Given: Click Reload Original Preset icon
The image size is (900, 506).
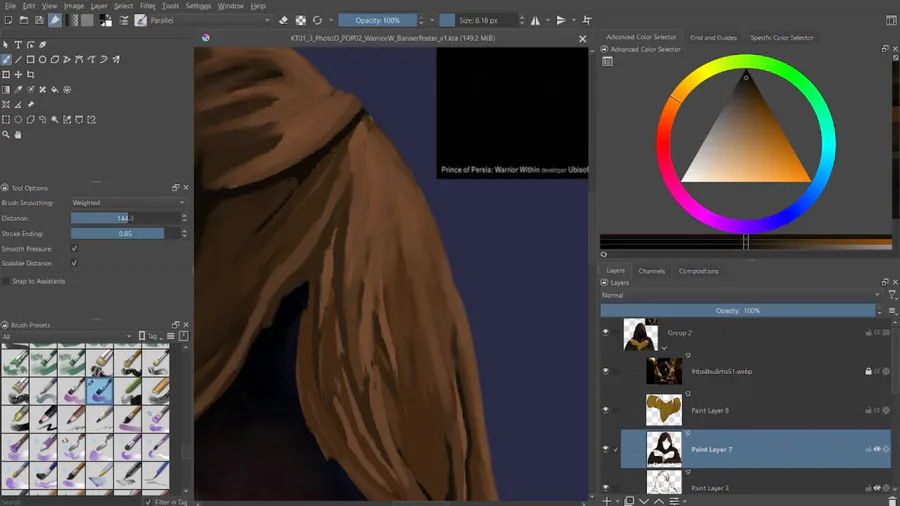Looking at the screenshot, I should tap(317, 20).
